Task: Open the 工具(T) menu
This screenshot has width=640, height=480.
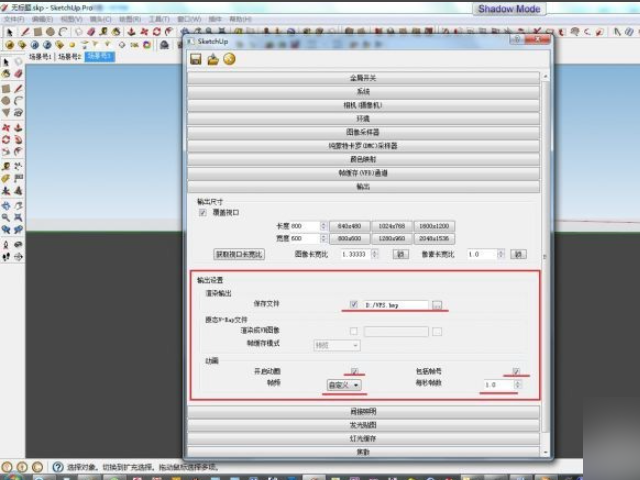Action: point(159,19)
